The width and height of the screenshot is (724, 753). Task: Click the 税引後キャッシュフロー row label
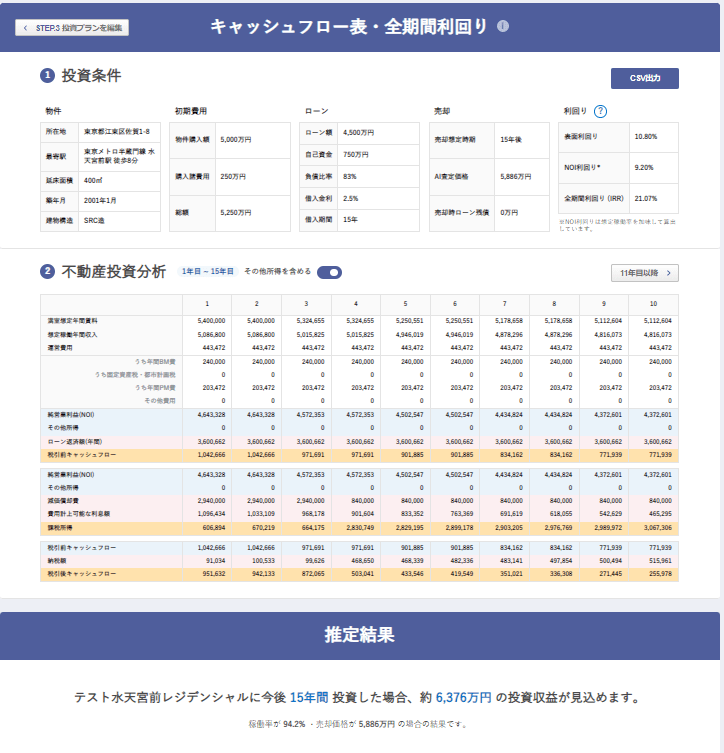[x=81, y=574]
